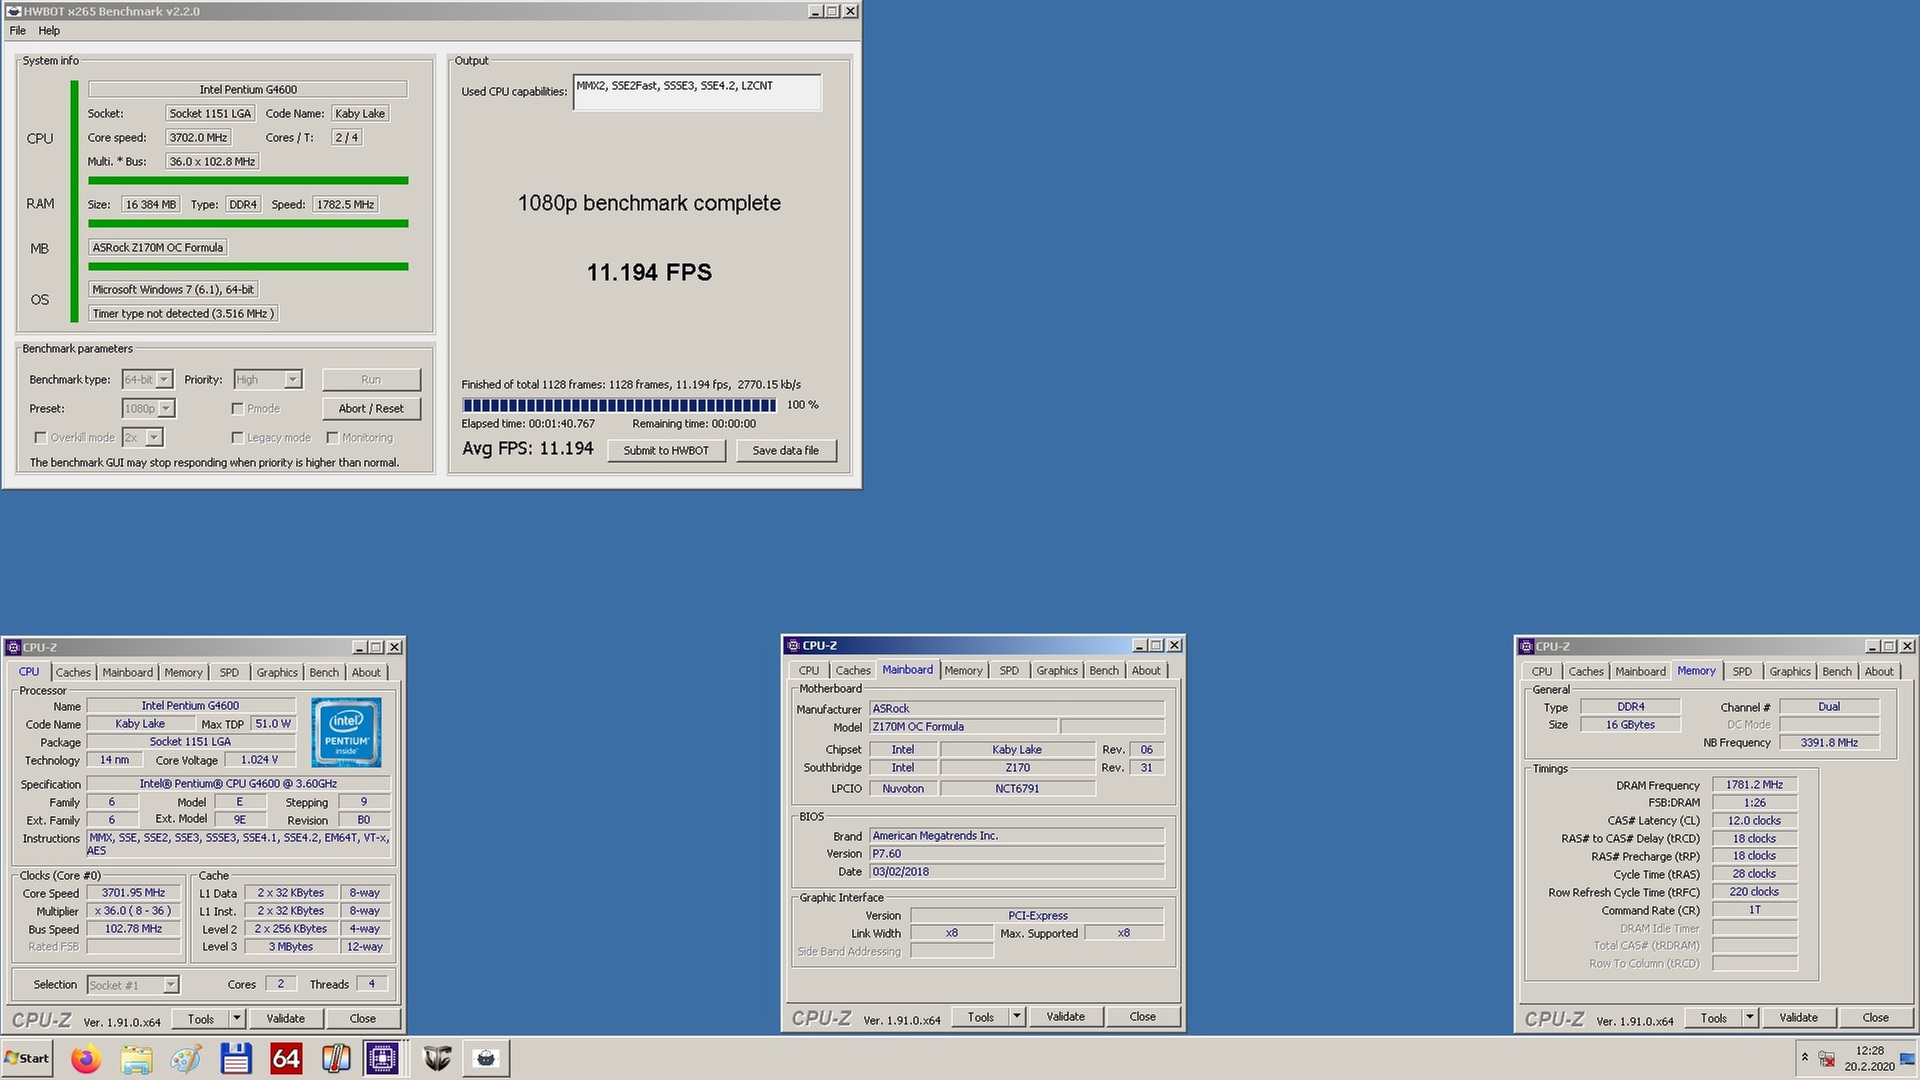Click the 11.194 FPS result text

(x=649, y=272)
